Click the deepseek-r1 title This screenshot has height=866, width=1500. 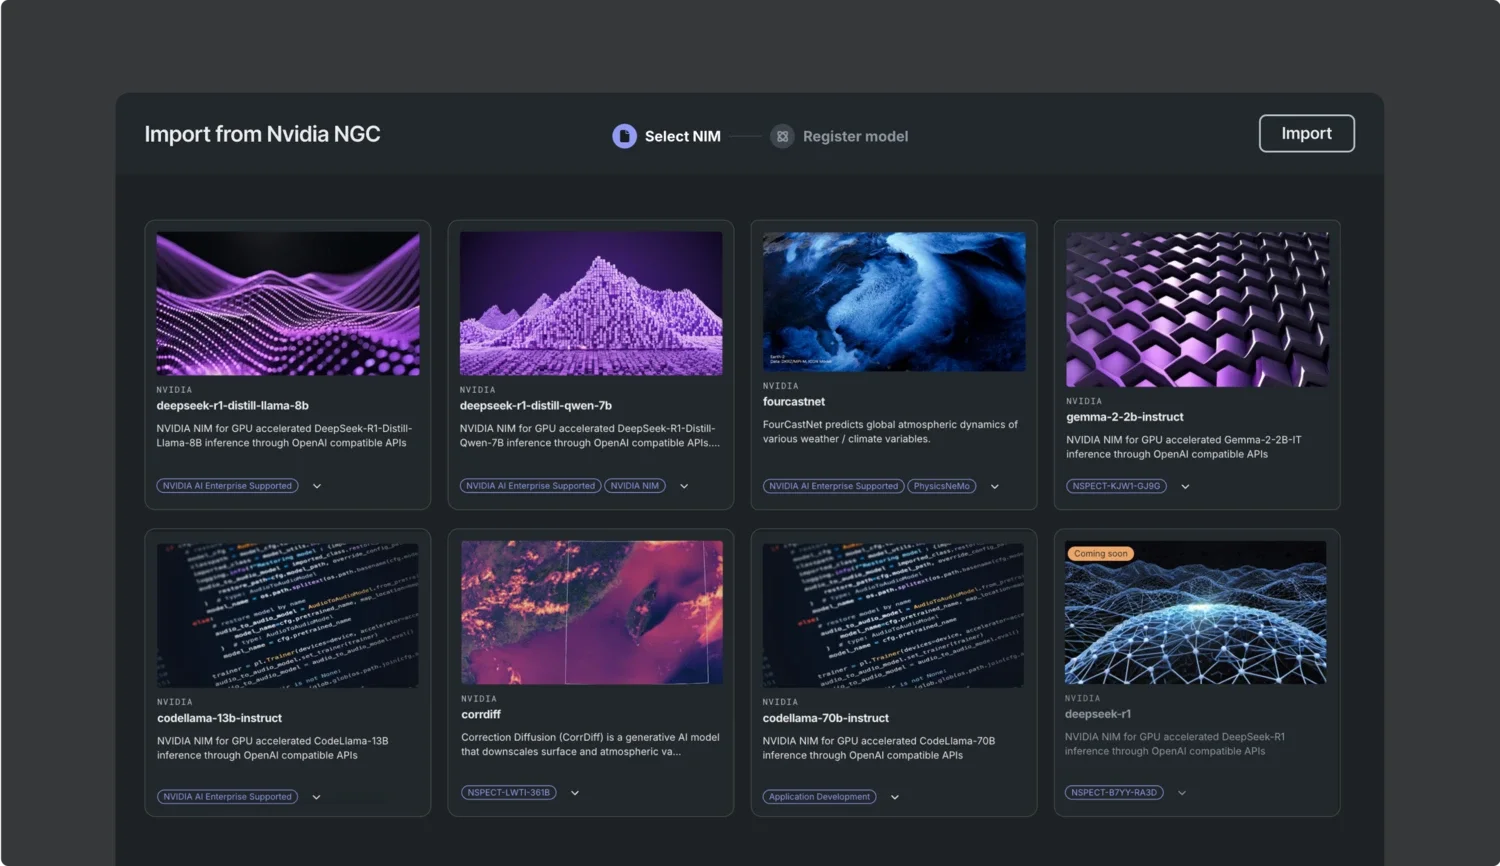click(1098, 714)
